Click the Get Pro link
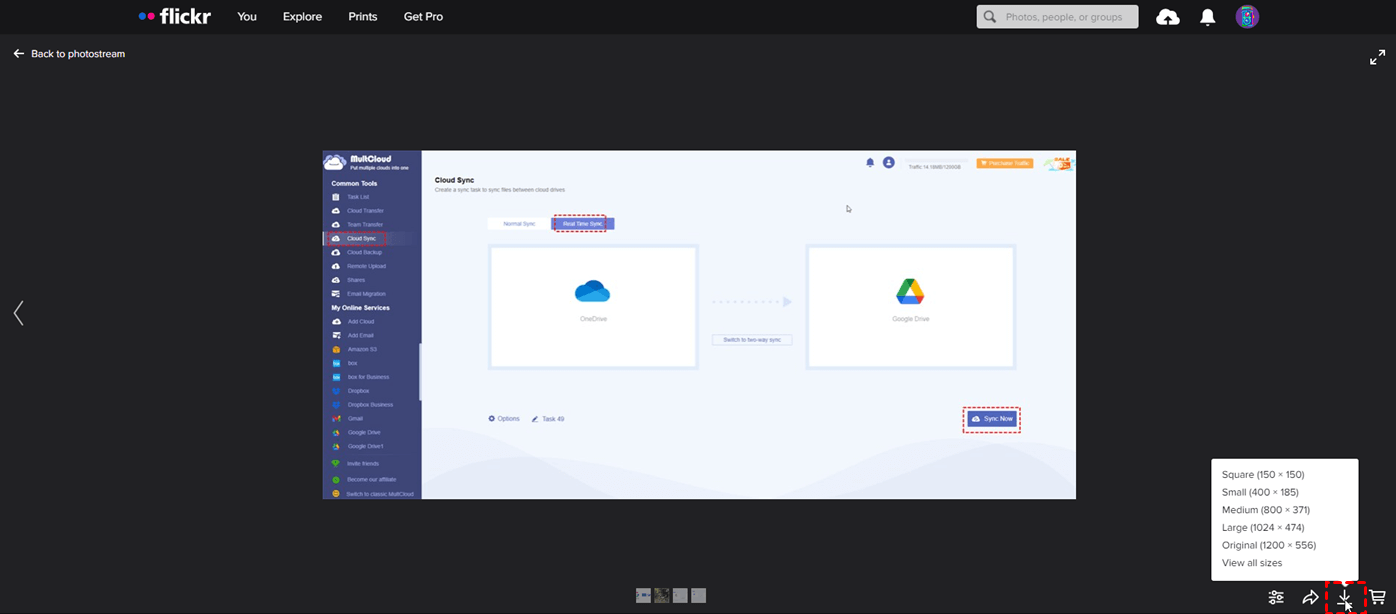 click(423, 17)
